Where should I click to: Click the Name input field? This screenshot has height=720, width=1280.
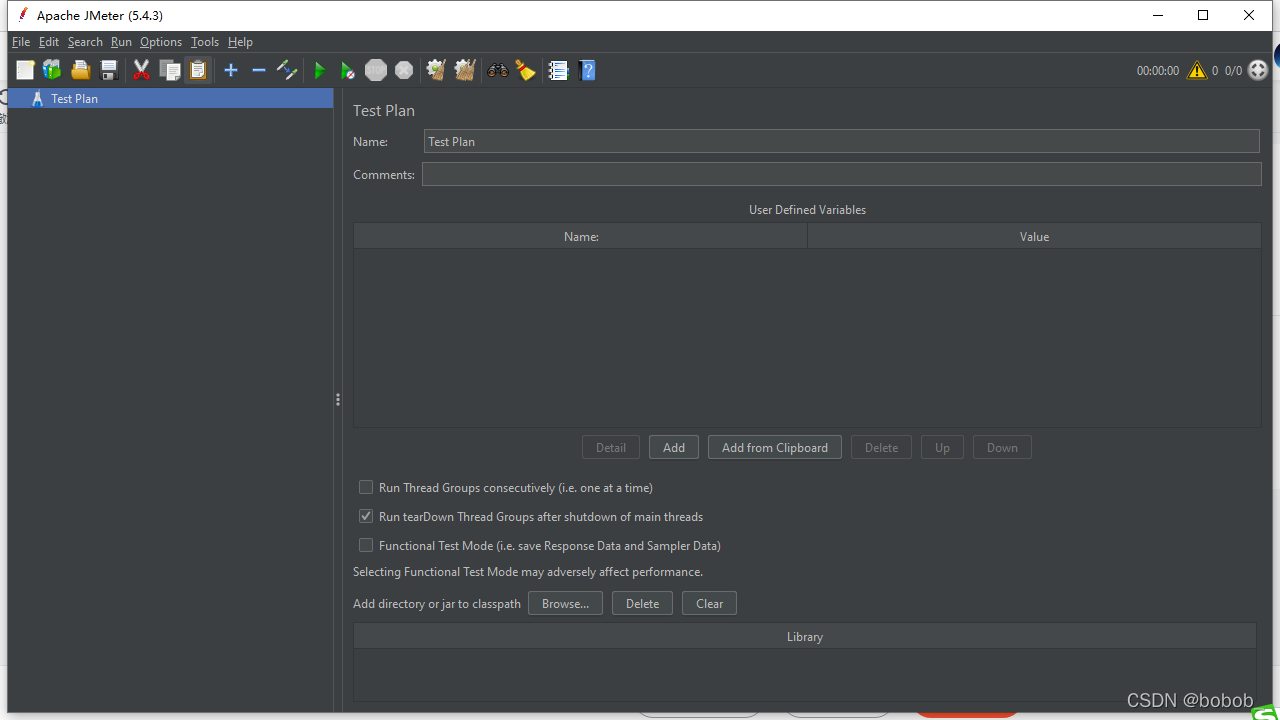coord(841,142)
